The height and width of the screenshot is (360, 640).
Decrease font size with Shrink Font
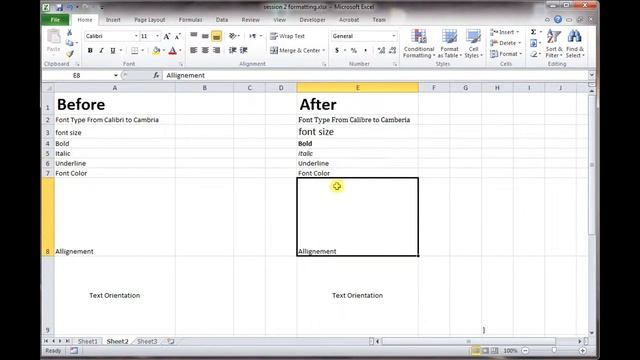pos(178,36)
